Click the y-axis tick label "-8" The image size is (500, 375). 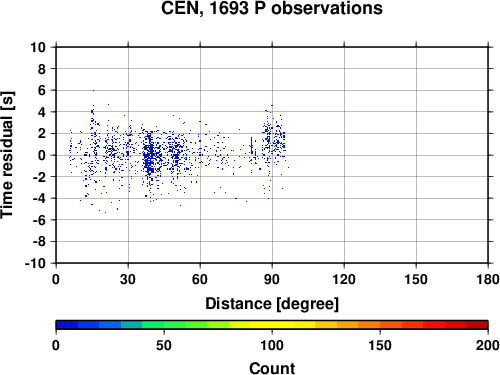pyautogui.click(x=39, y=242)
